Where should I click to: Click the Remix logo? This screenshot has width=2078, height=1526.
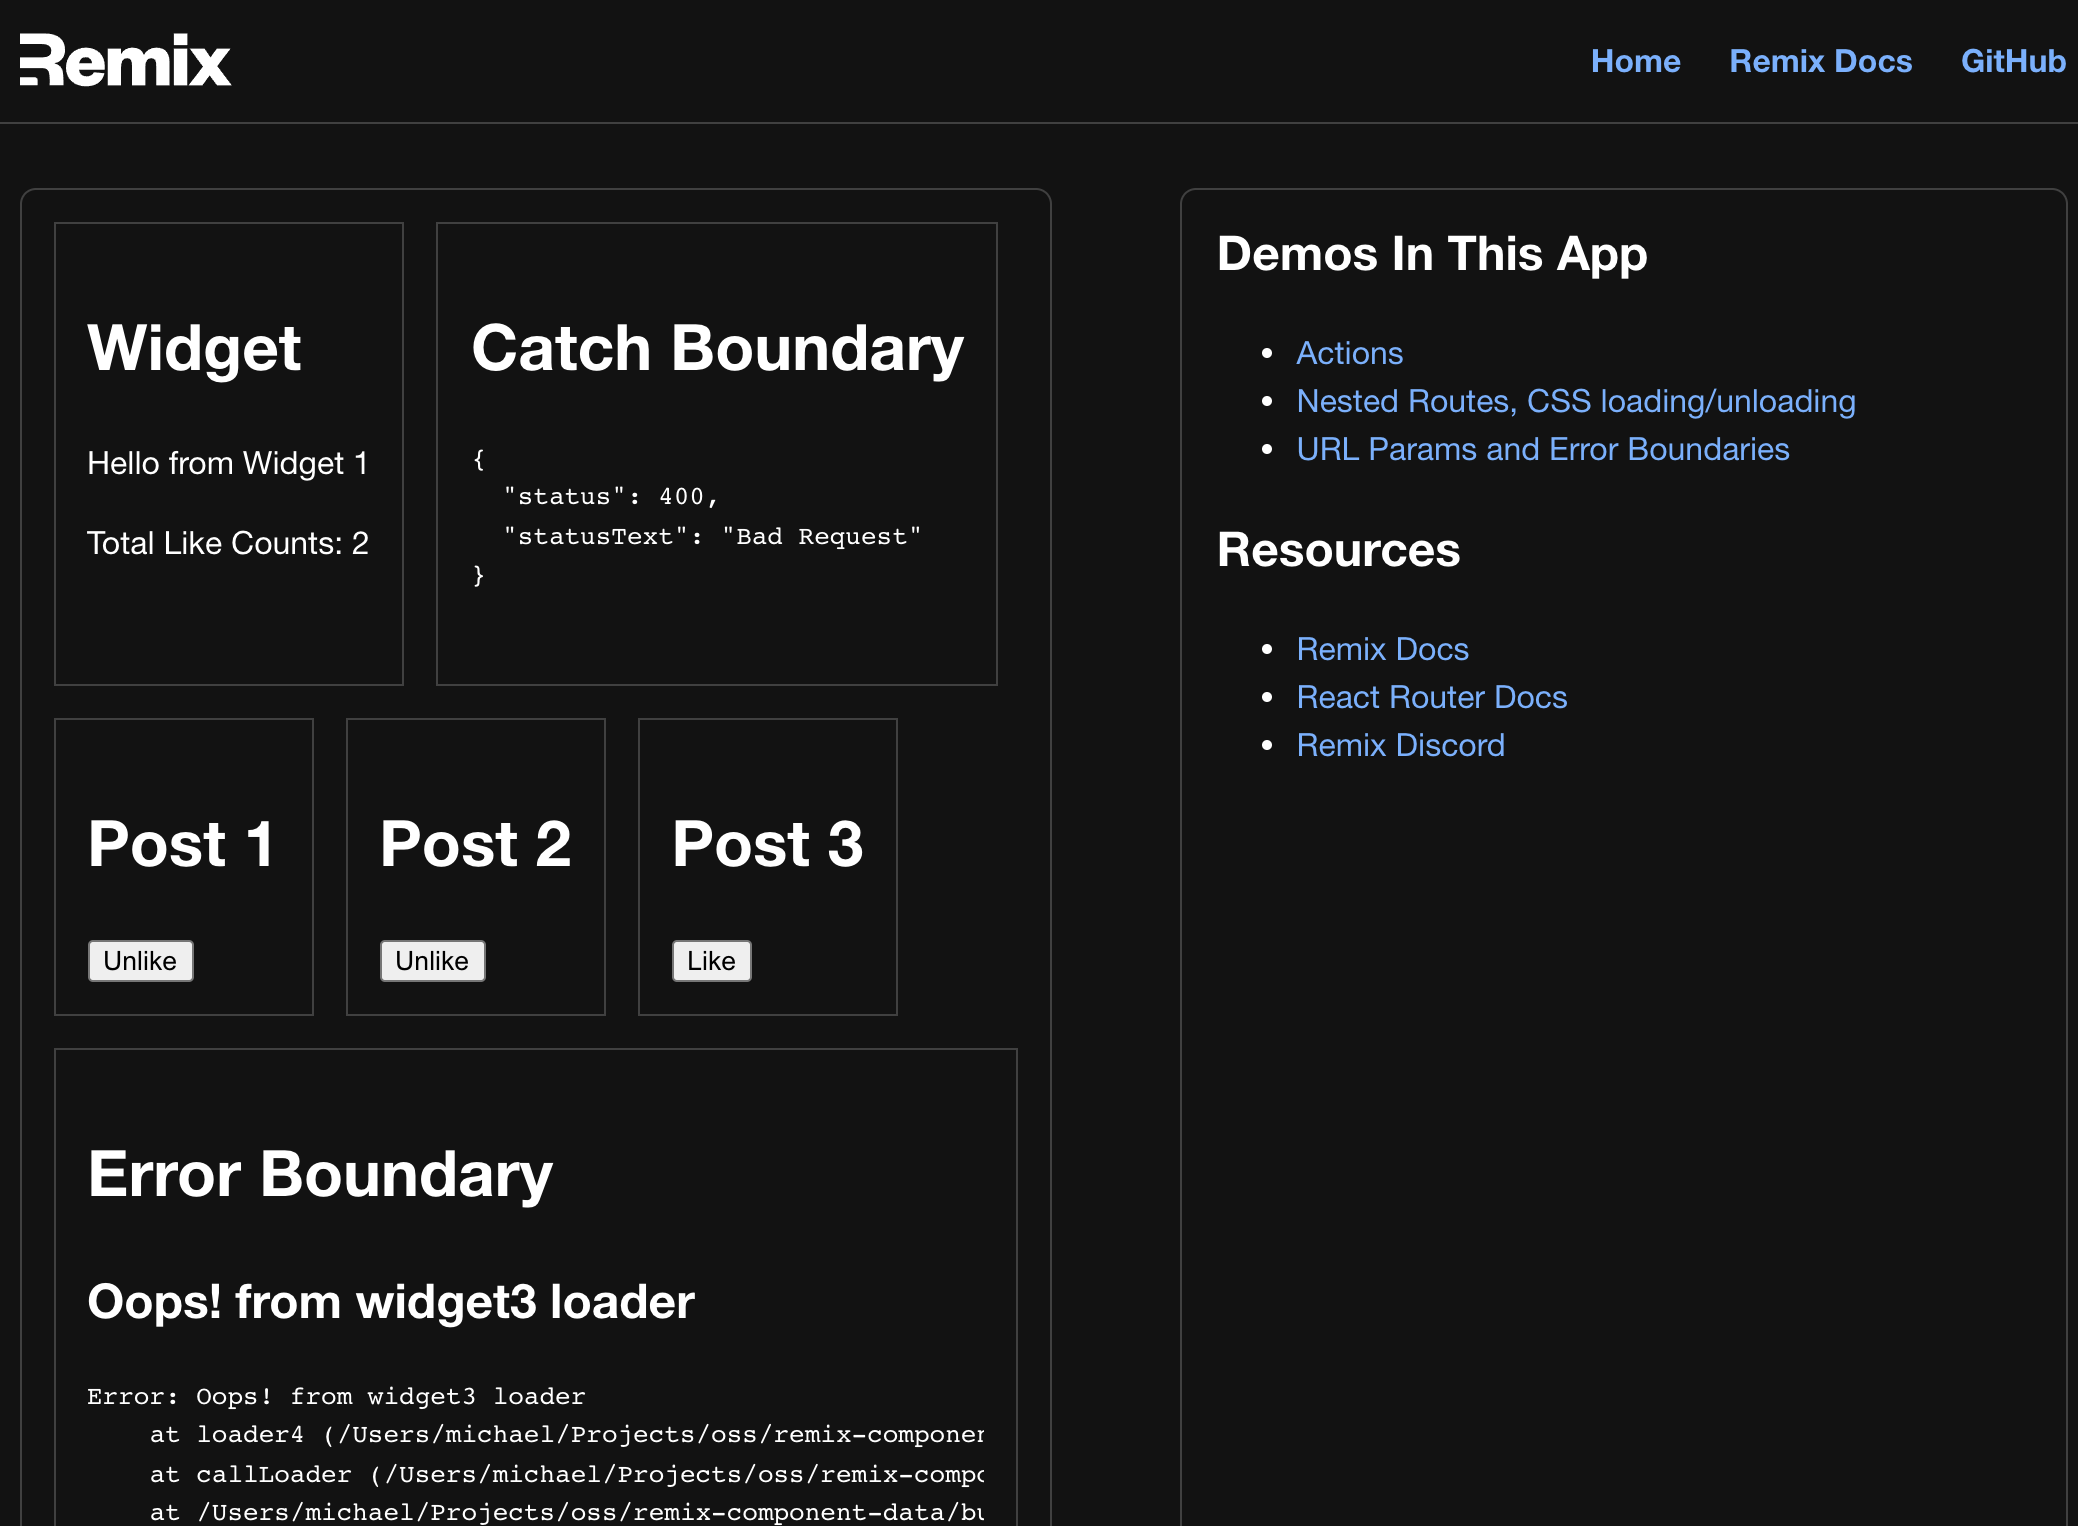click(x=125, y=61)
